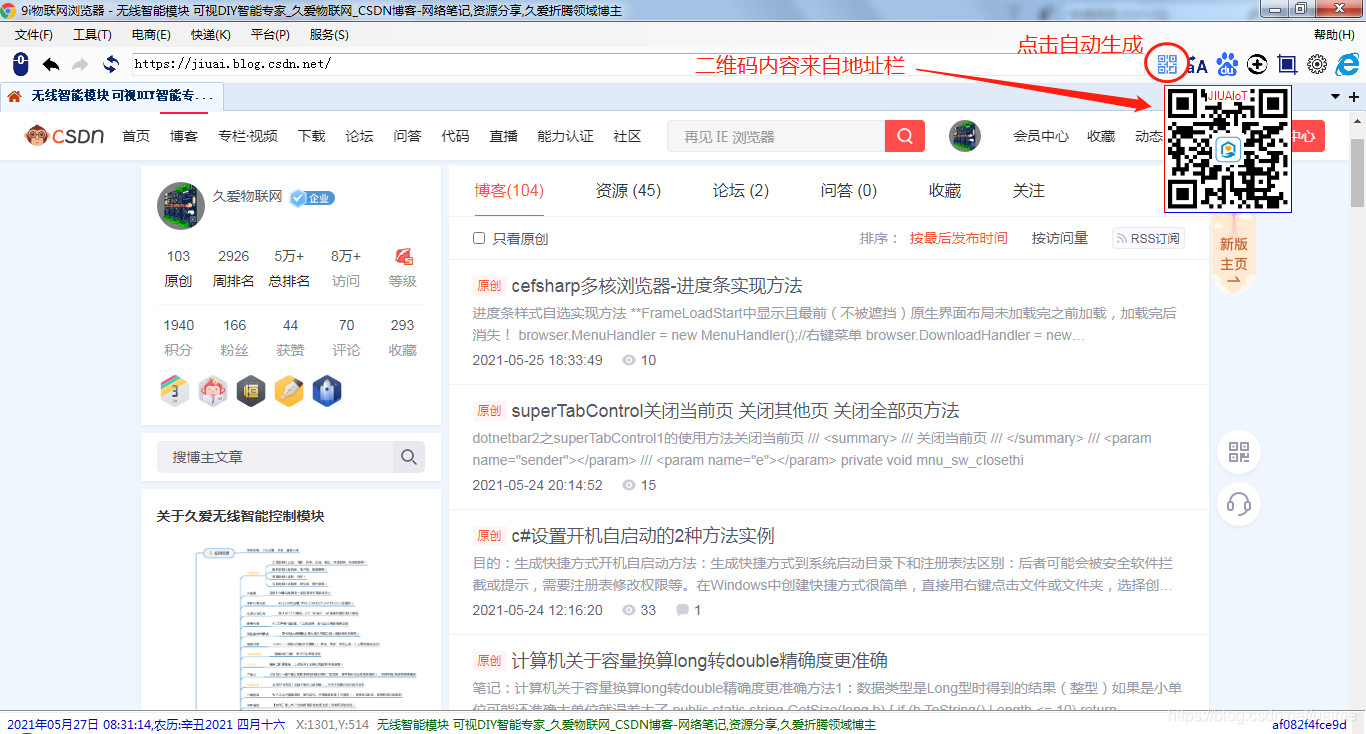Click the grey forward arrow

click(x=81, y=65)
